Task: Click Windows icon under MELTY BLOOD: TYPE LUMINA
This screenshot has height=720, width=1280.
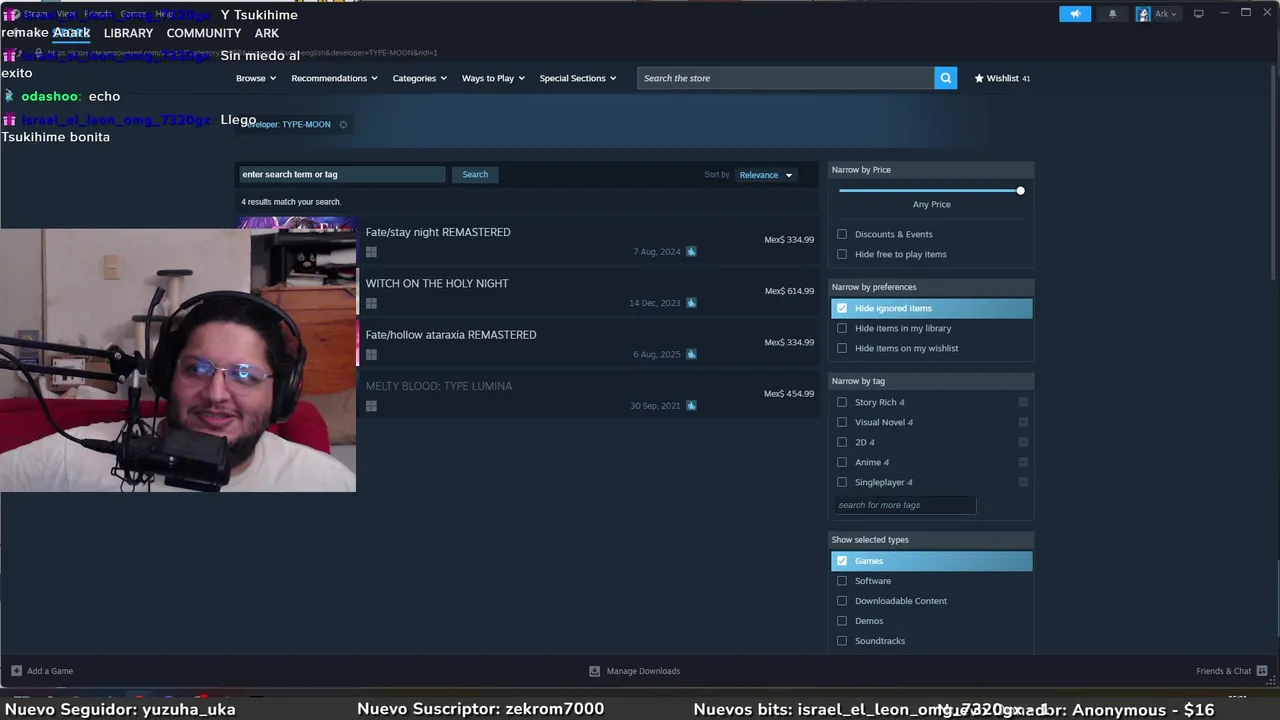Action: 371,406
